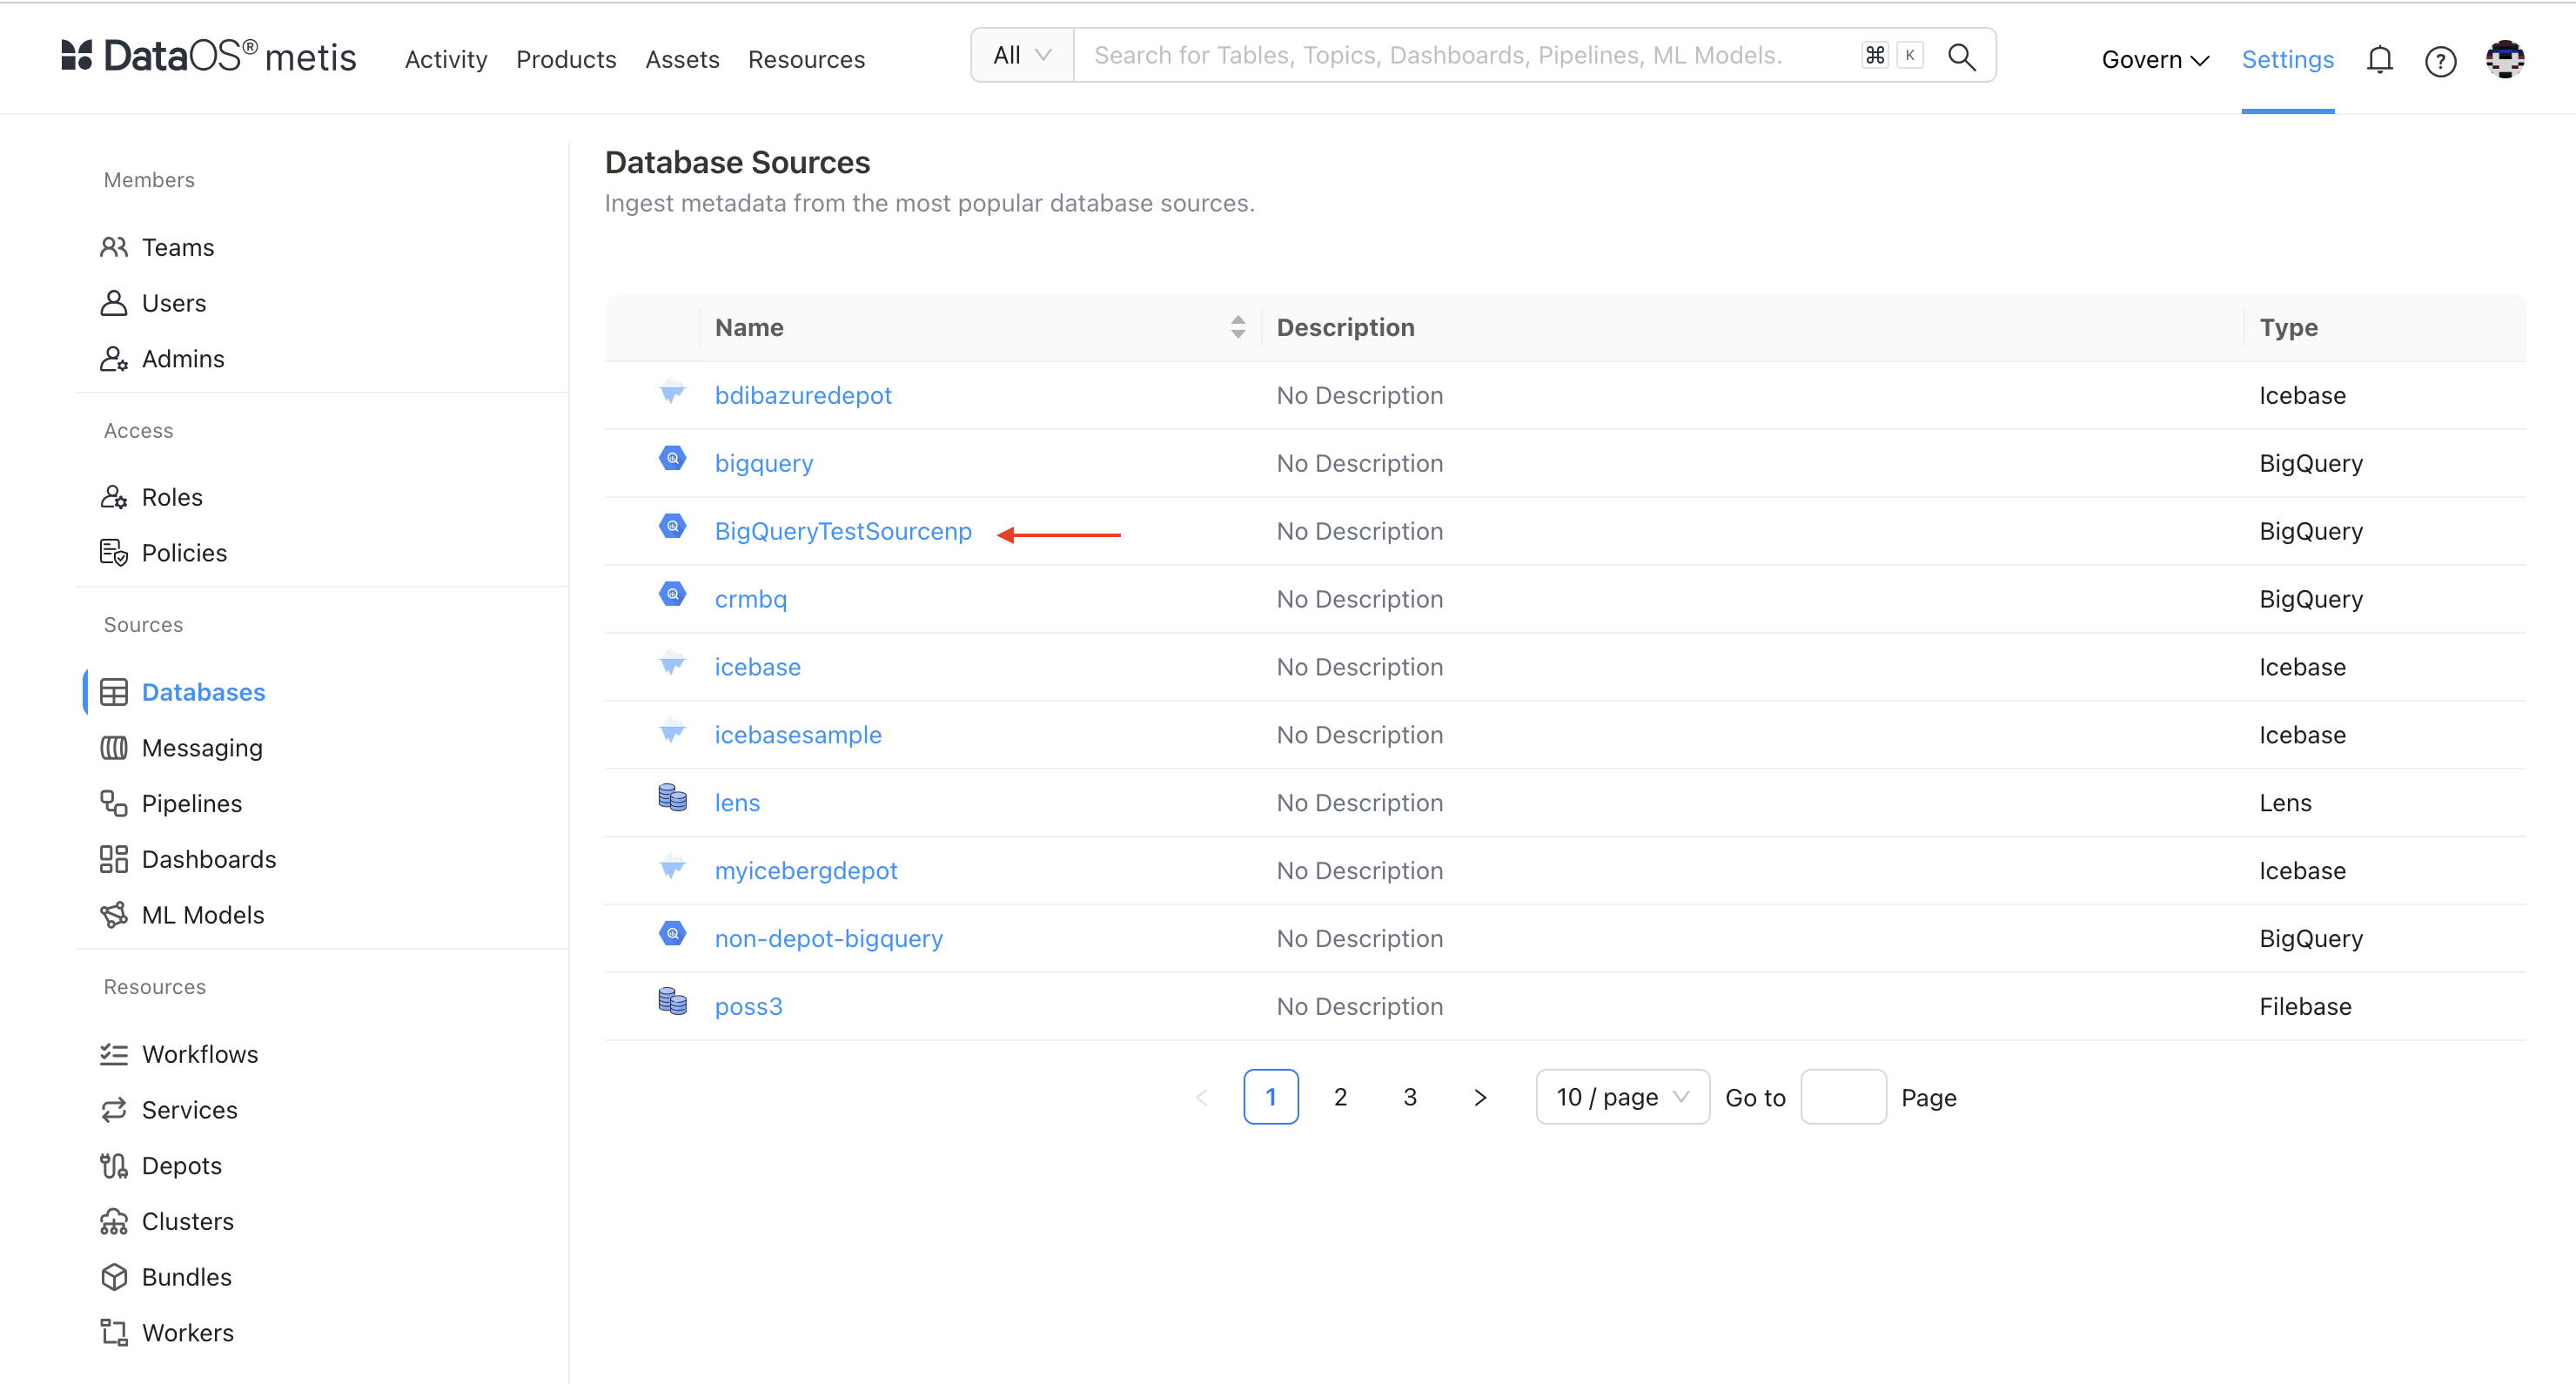Click the Go to page number field
Image resolution: width=2576 pixels, height=1384 pixels.
coord(1843,1097)
